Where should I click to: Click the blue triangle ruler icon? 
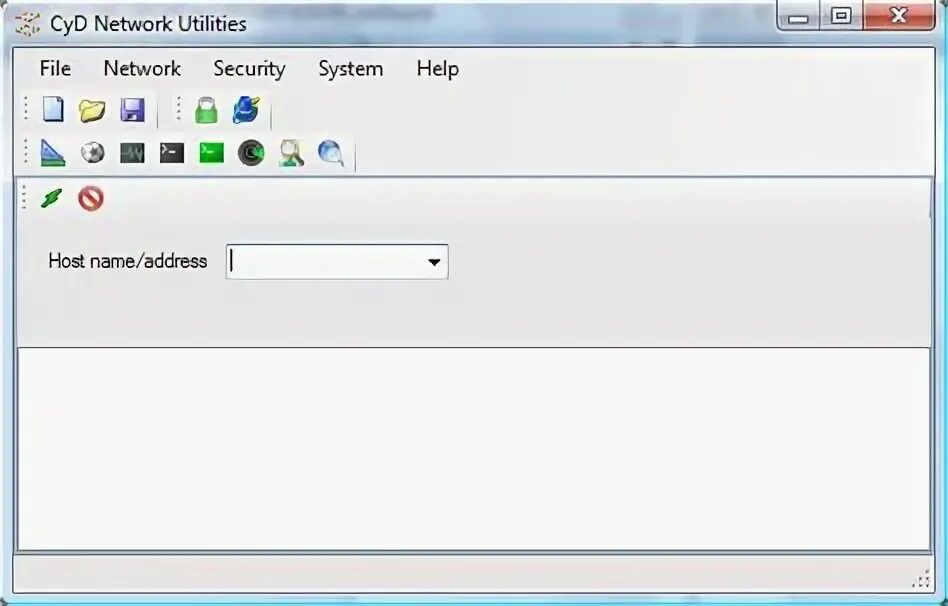pyautogui.click(x=53, y=153)
